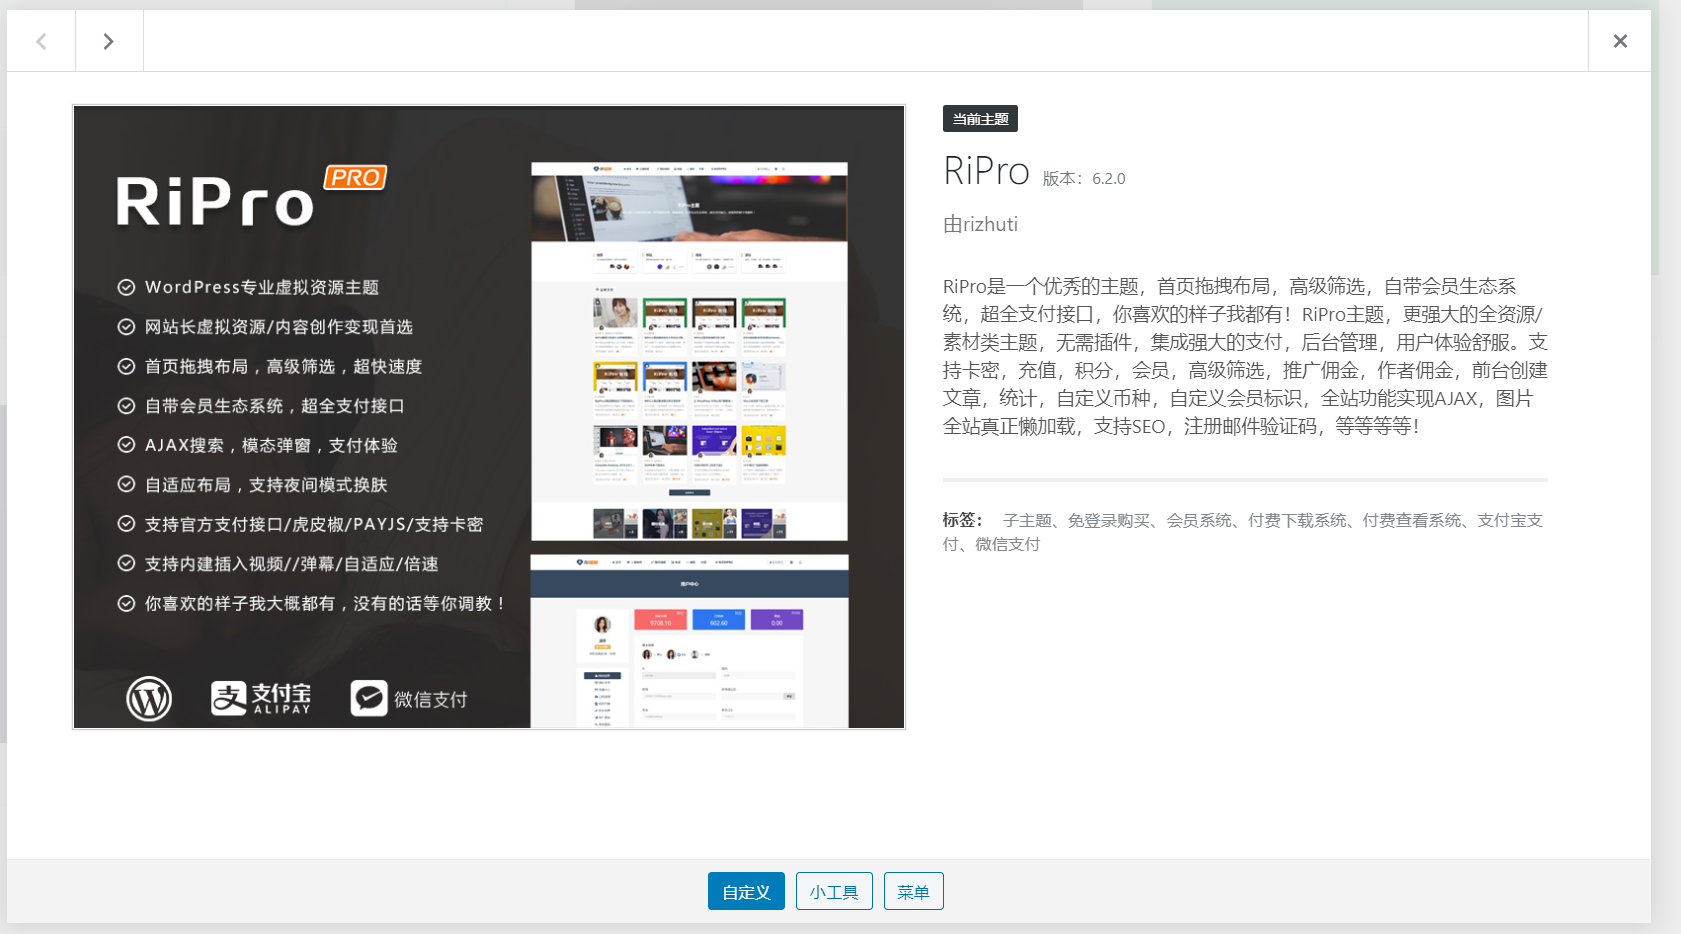
Task: Click the theme description paragraph
Action: [1245, 356]
